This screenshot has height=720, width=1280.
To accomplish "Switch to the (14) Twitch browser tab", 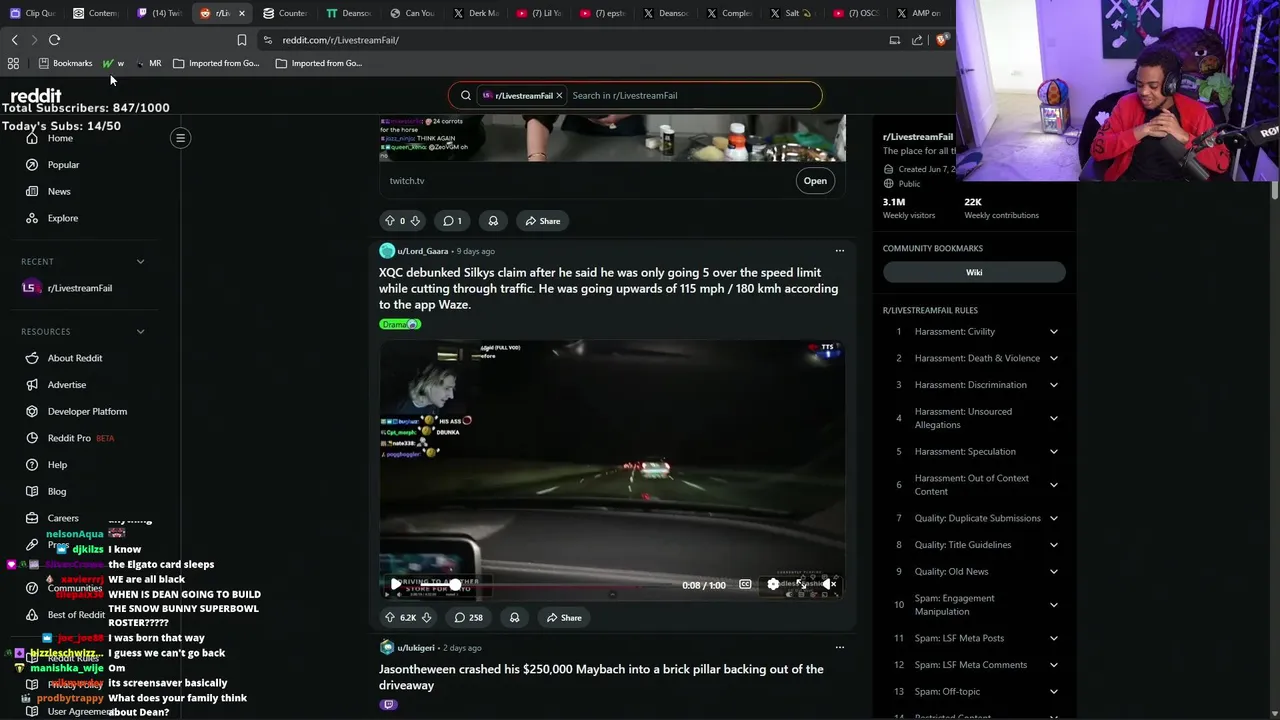I will [159, 13].
